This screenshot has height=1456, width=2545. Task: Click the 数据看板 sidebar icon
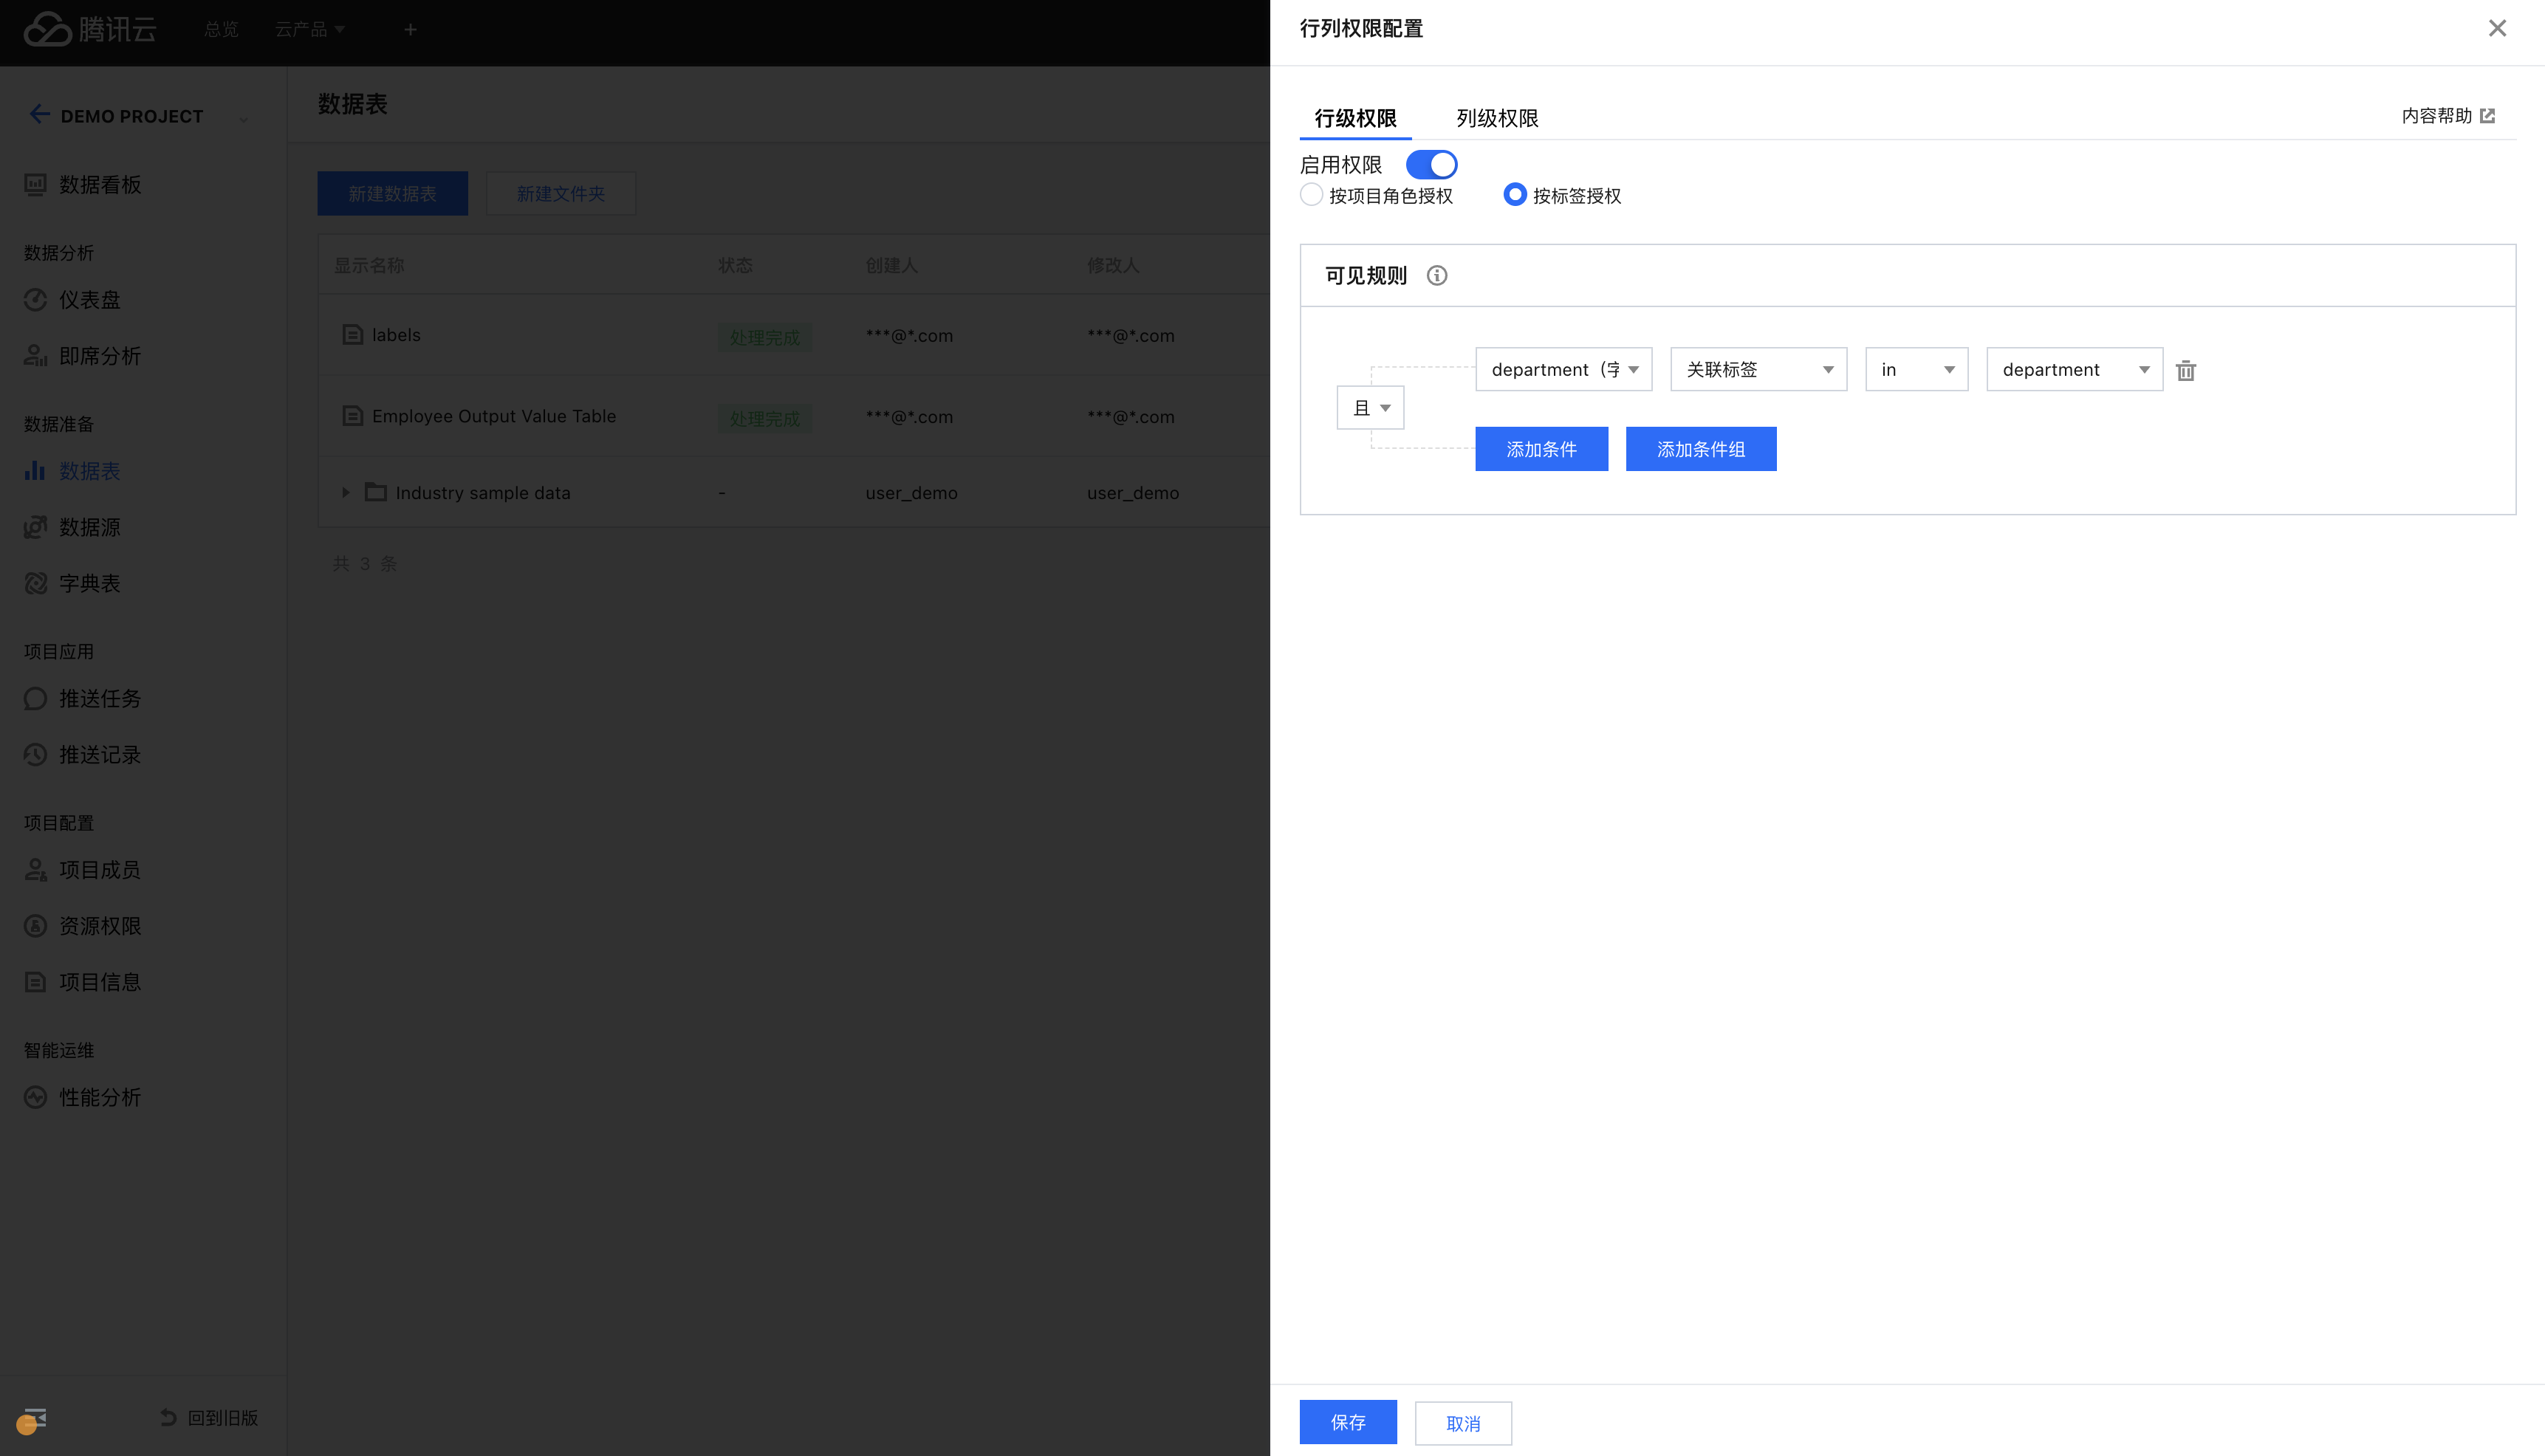pos(35,185)
